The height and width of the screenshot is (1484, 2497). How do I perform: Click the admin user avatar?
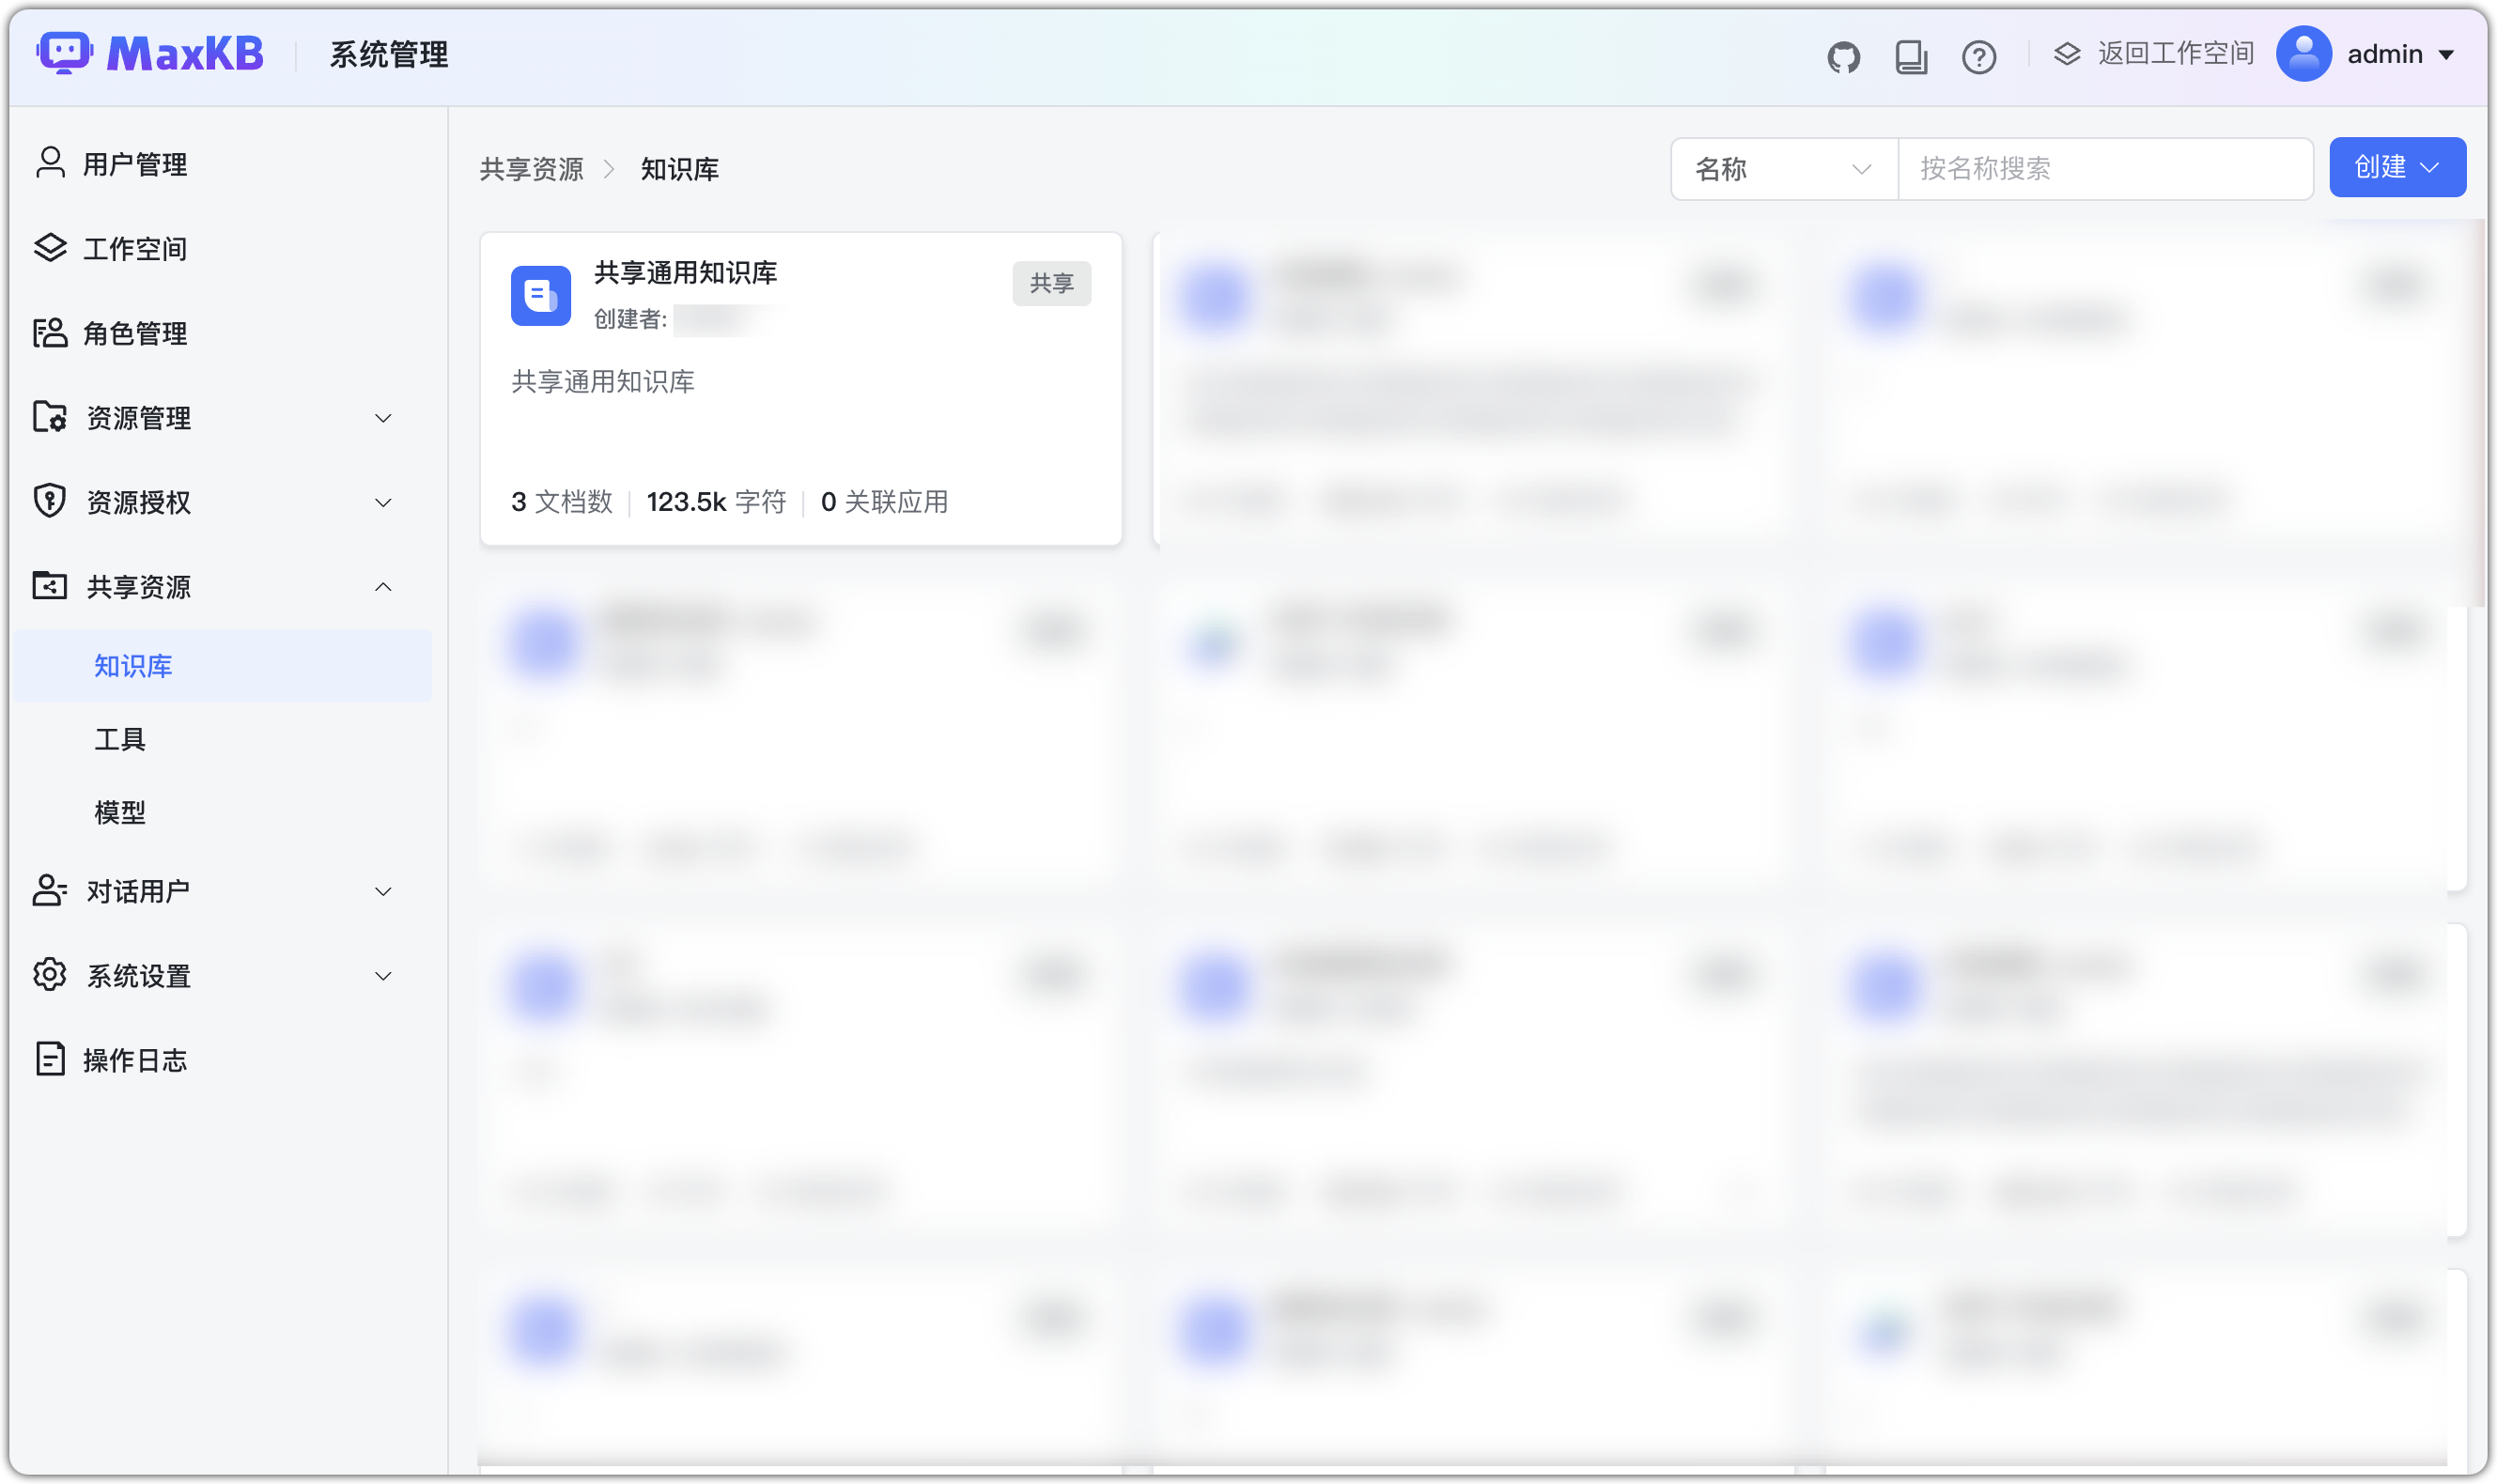pyautogui.click(x=2303, y=54)
